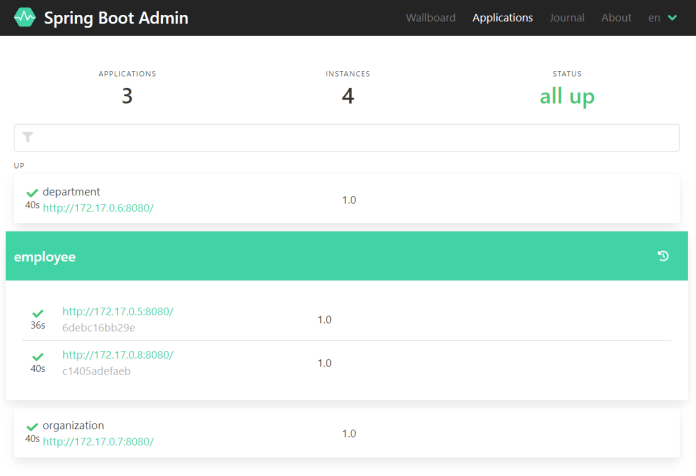
Task: Click the department green checkmark status icon
Action: (x=32, y=193)
